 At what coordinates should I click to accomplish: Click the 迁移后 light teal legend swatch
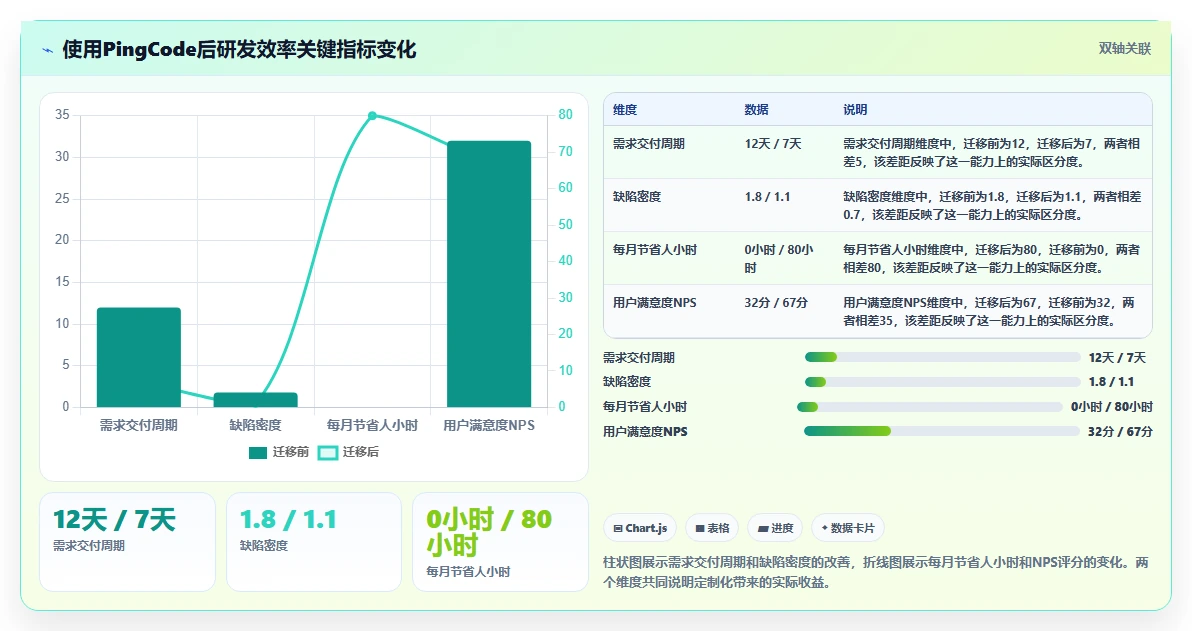[x=328, y=453]
